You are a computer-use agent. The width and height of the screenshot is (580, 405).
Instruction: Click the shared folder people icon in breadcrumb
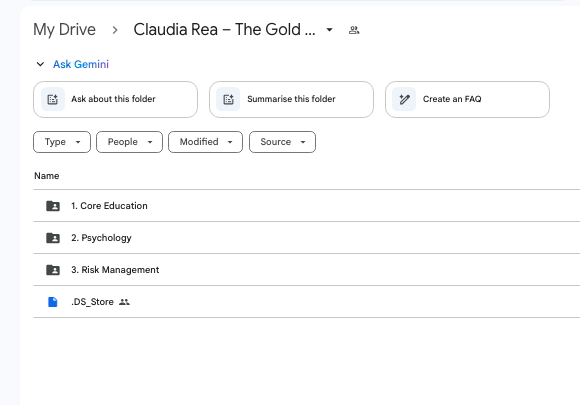tap(354, 30)
